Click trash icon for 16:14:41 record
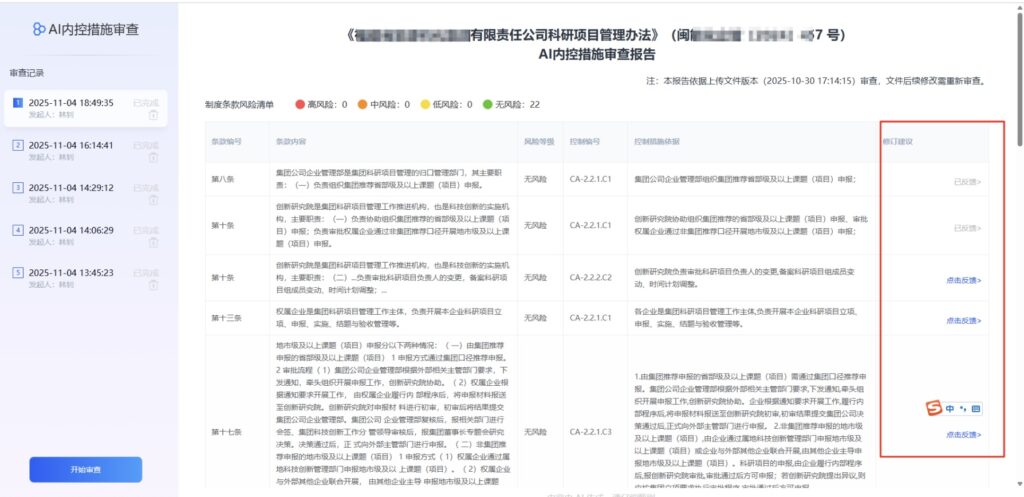The width and height of the screenshot is (1024, 497). click(152, 157)
